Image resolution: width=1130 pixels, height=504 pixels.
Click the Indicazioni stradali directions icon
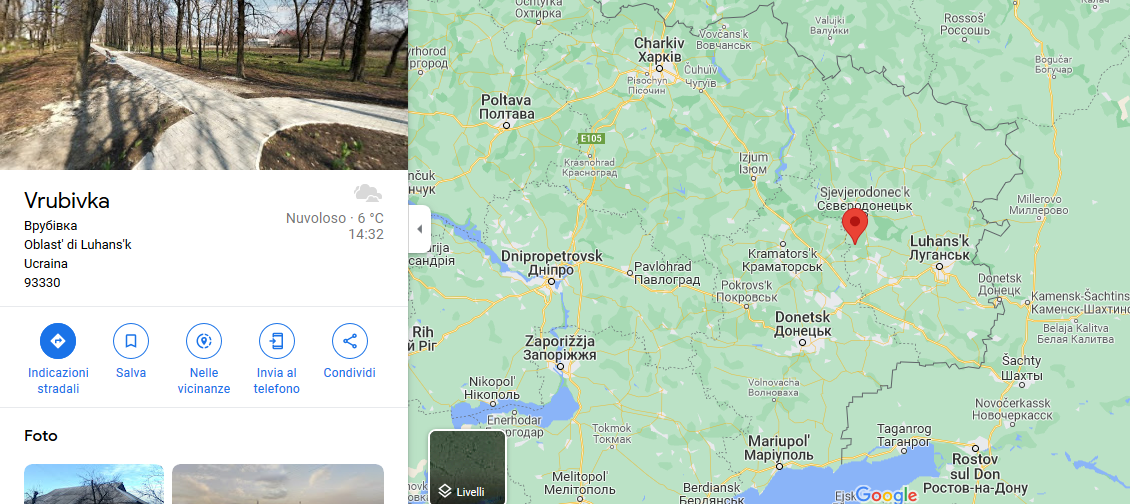(x=58, y=341)
